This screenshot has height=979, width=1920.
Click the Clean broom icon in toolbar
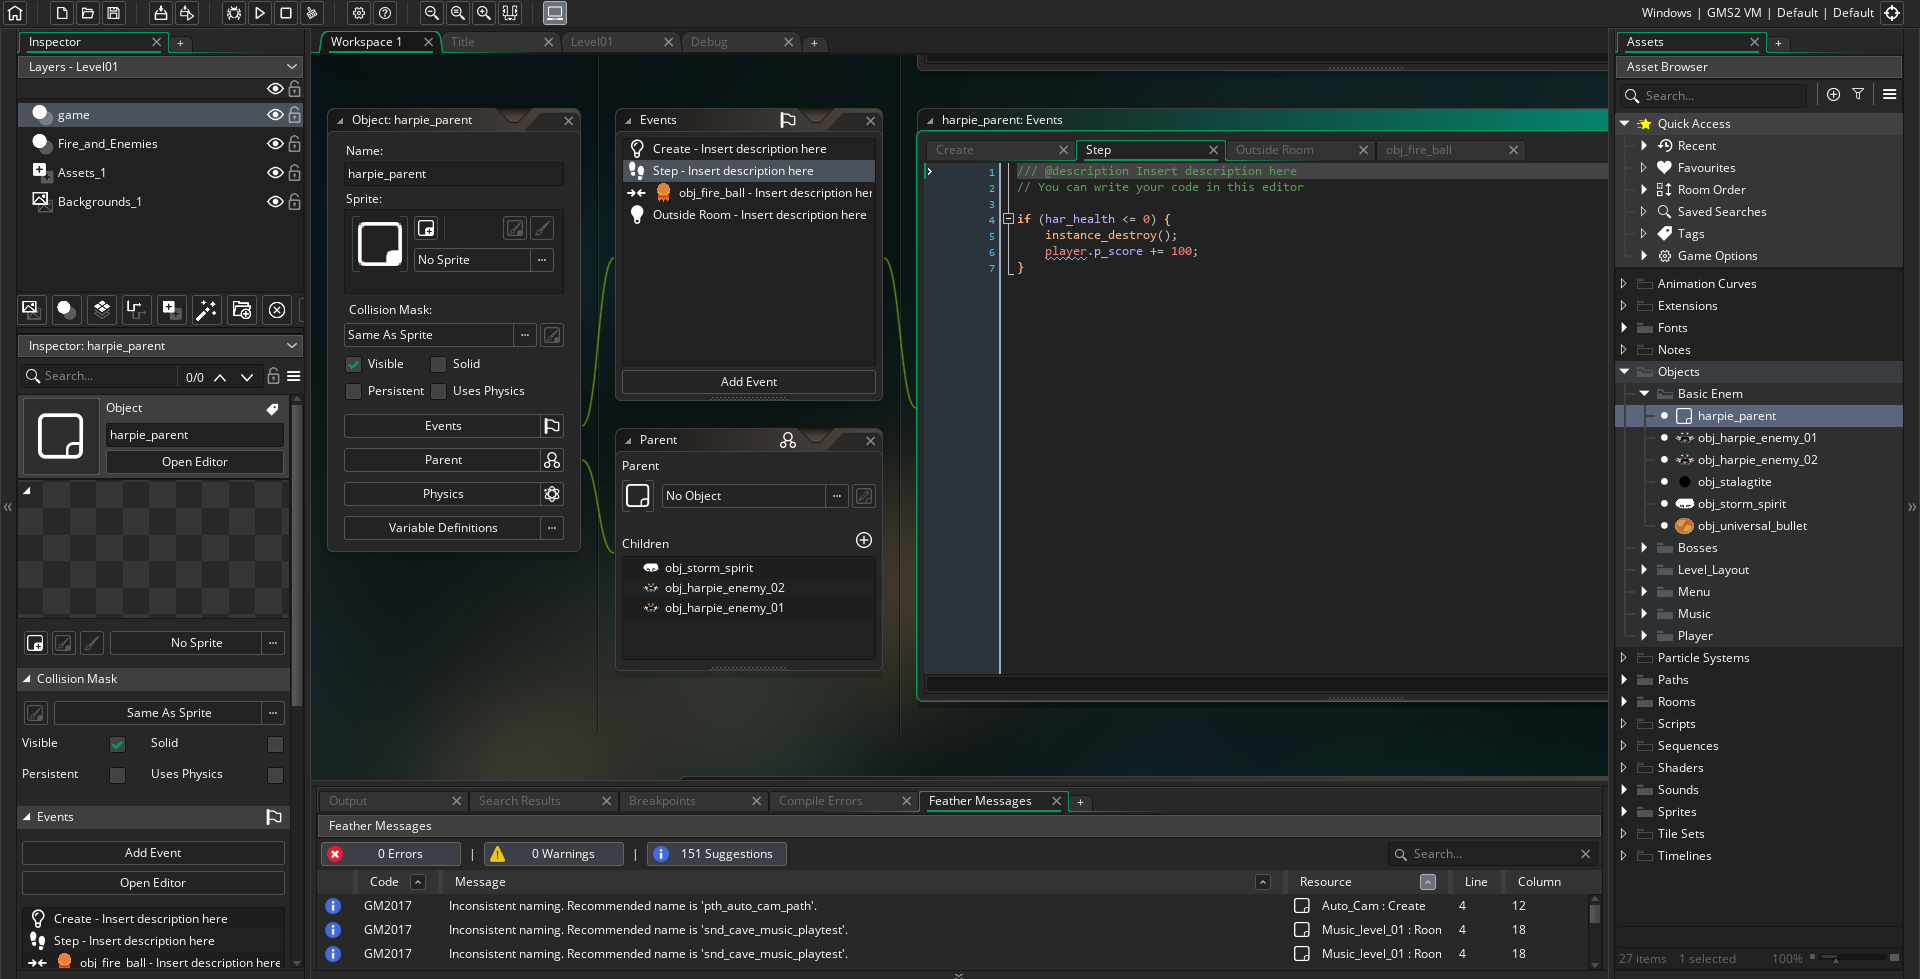312,13
